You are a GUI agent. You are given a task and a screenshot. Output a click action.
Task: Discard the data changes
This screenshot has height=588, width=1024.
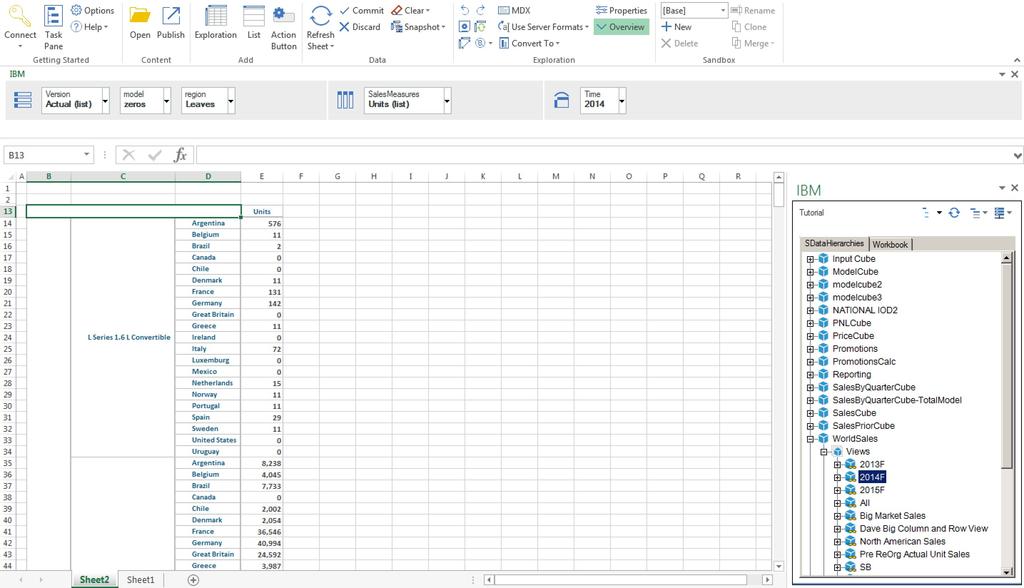tap(360, 27)
